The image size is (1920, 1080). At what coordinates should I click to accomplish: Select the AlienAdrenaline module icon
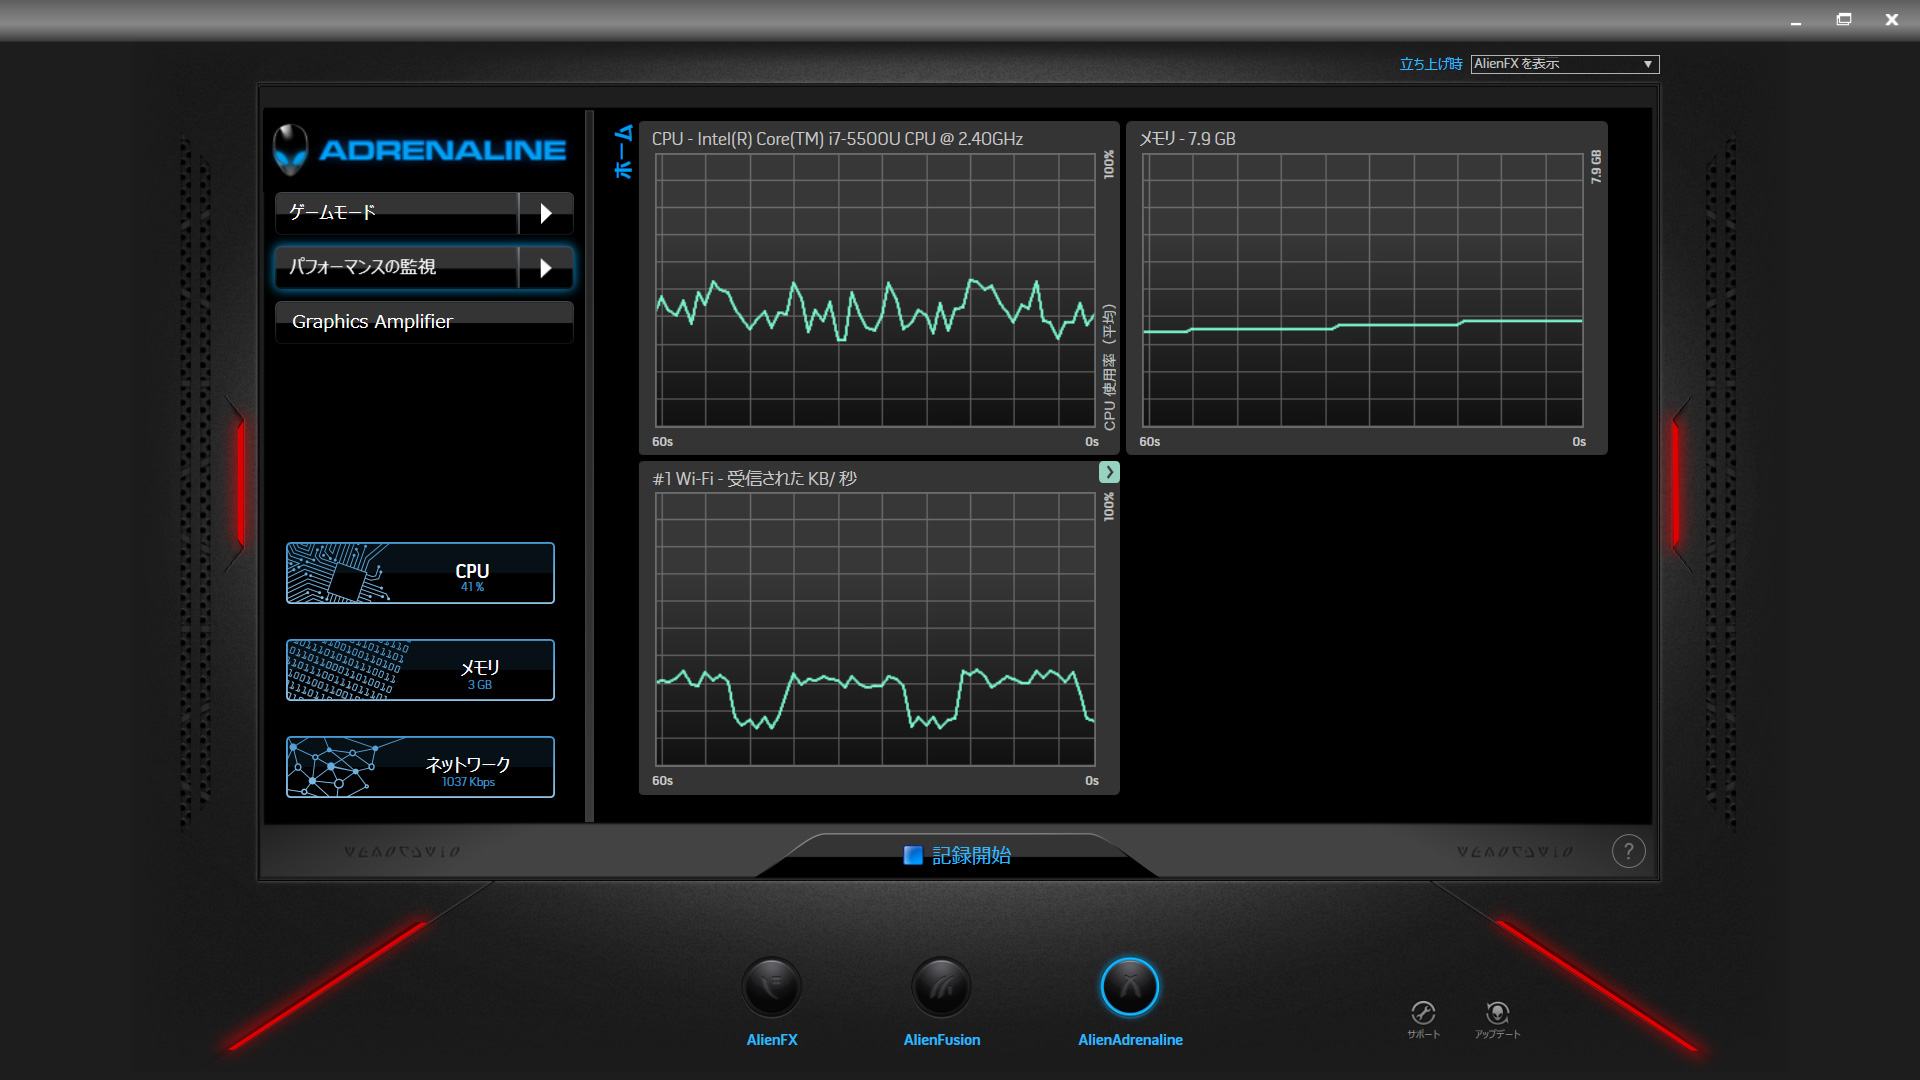[1130, 987]
